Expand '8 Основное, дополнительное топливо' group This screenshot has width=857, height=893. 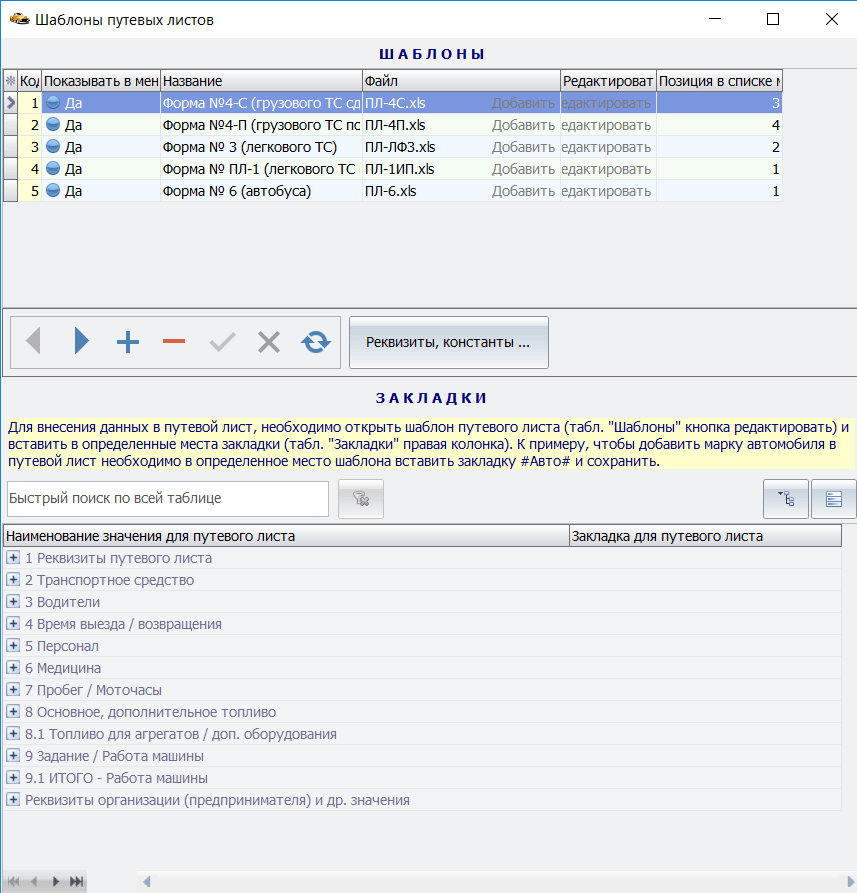[13, 712]
